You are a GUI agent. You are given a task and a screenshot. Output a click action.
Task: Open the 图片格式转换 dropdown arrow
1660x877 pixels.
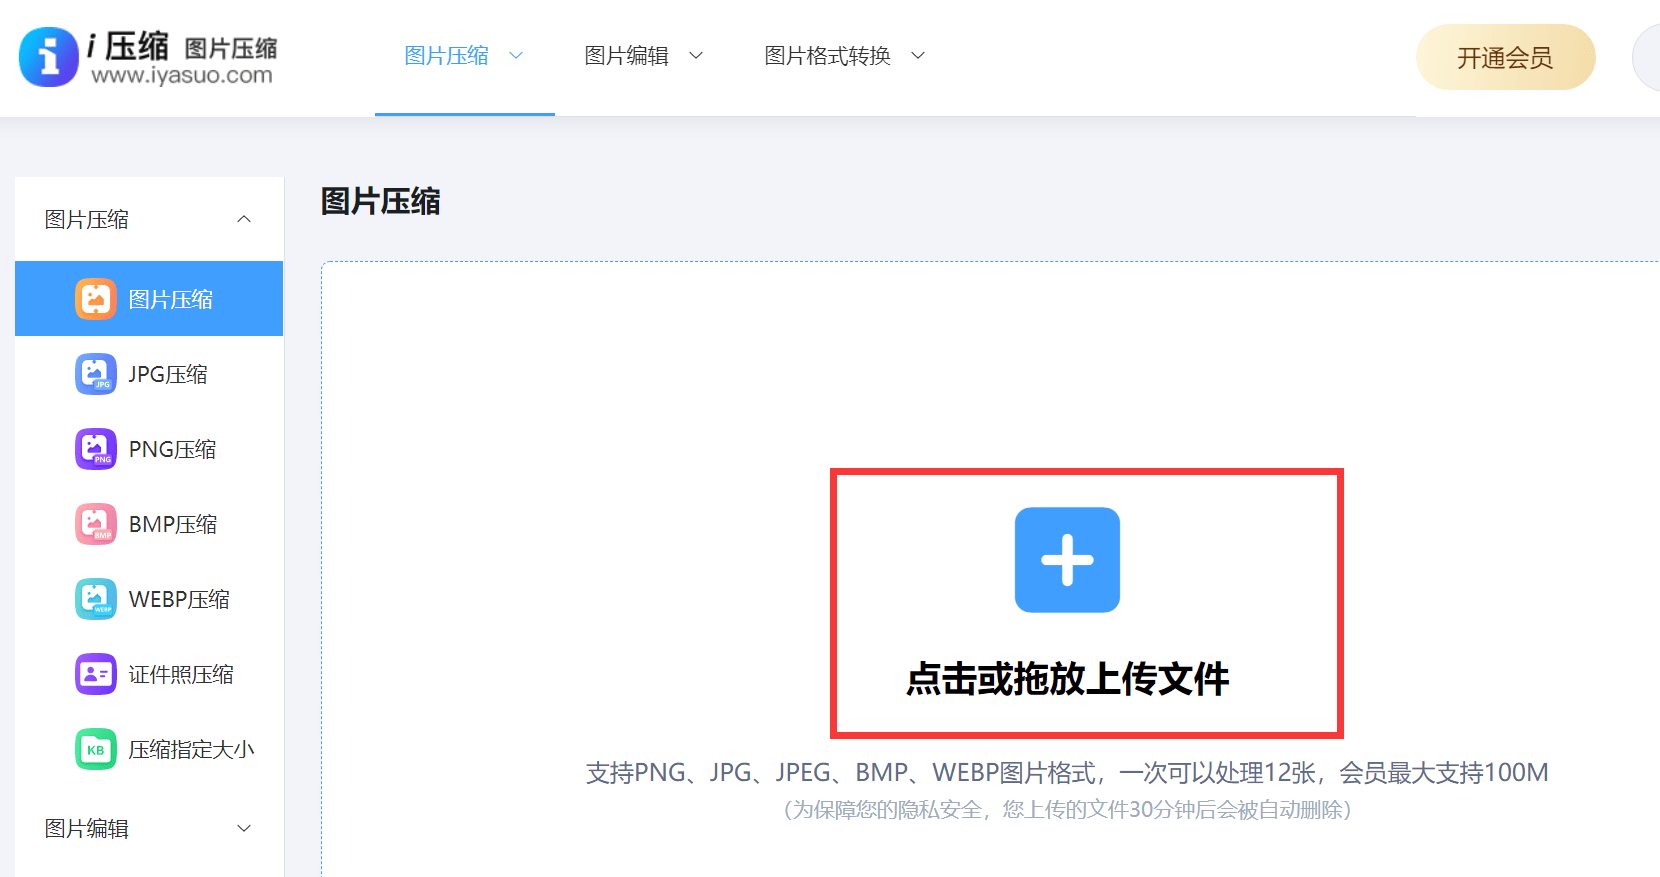coord(918,56)
